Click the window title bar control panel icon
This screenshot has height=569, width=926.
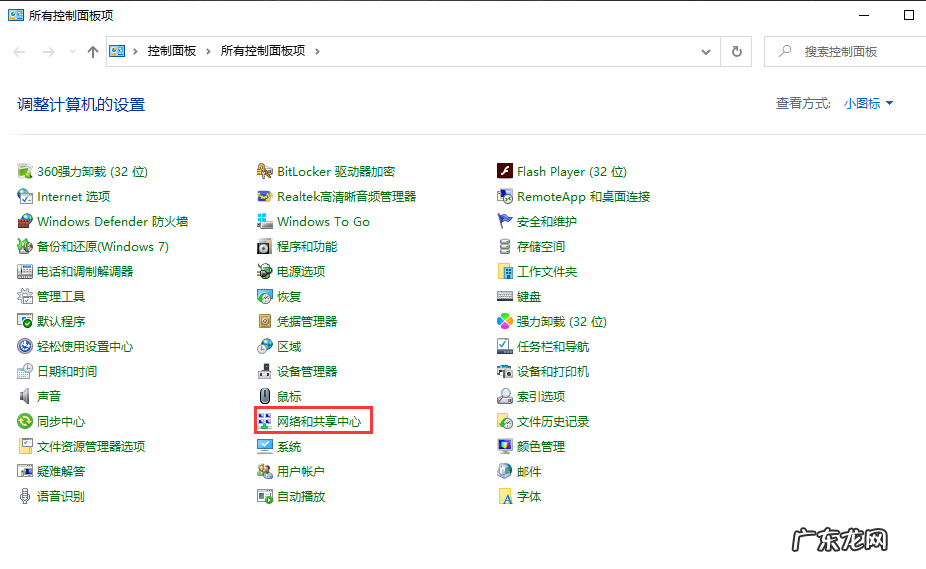(16, 15)
